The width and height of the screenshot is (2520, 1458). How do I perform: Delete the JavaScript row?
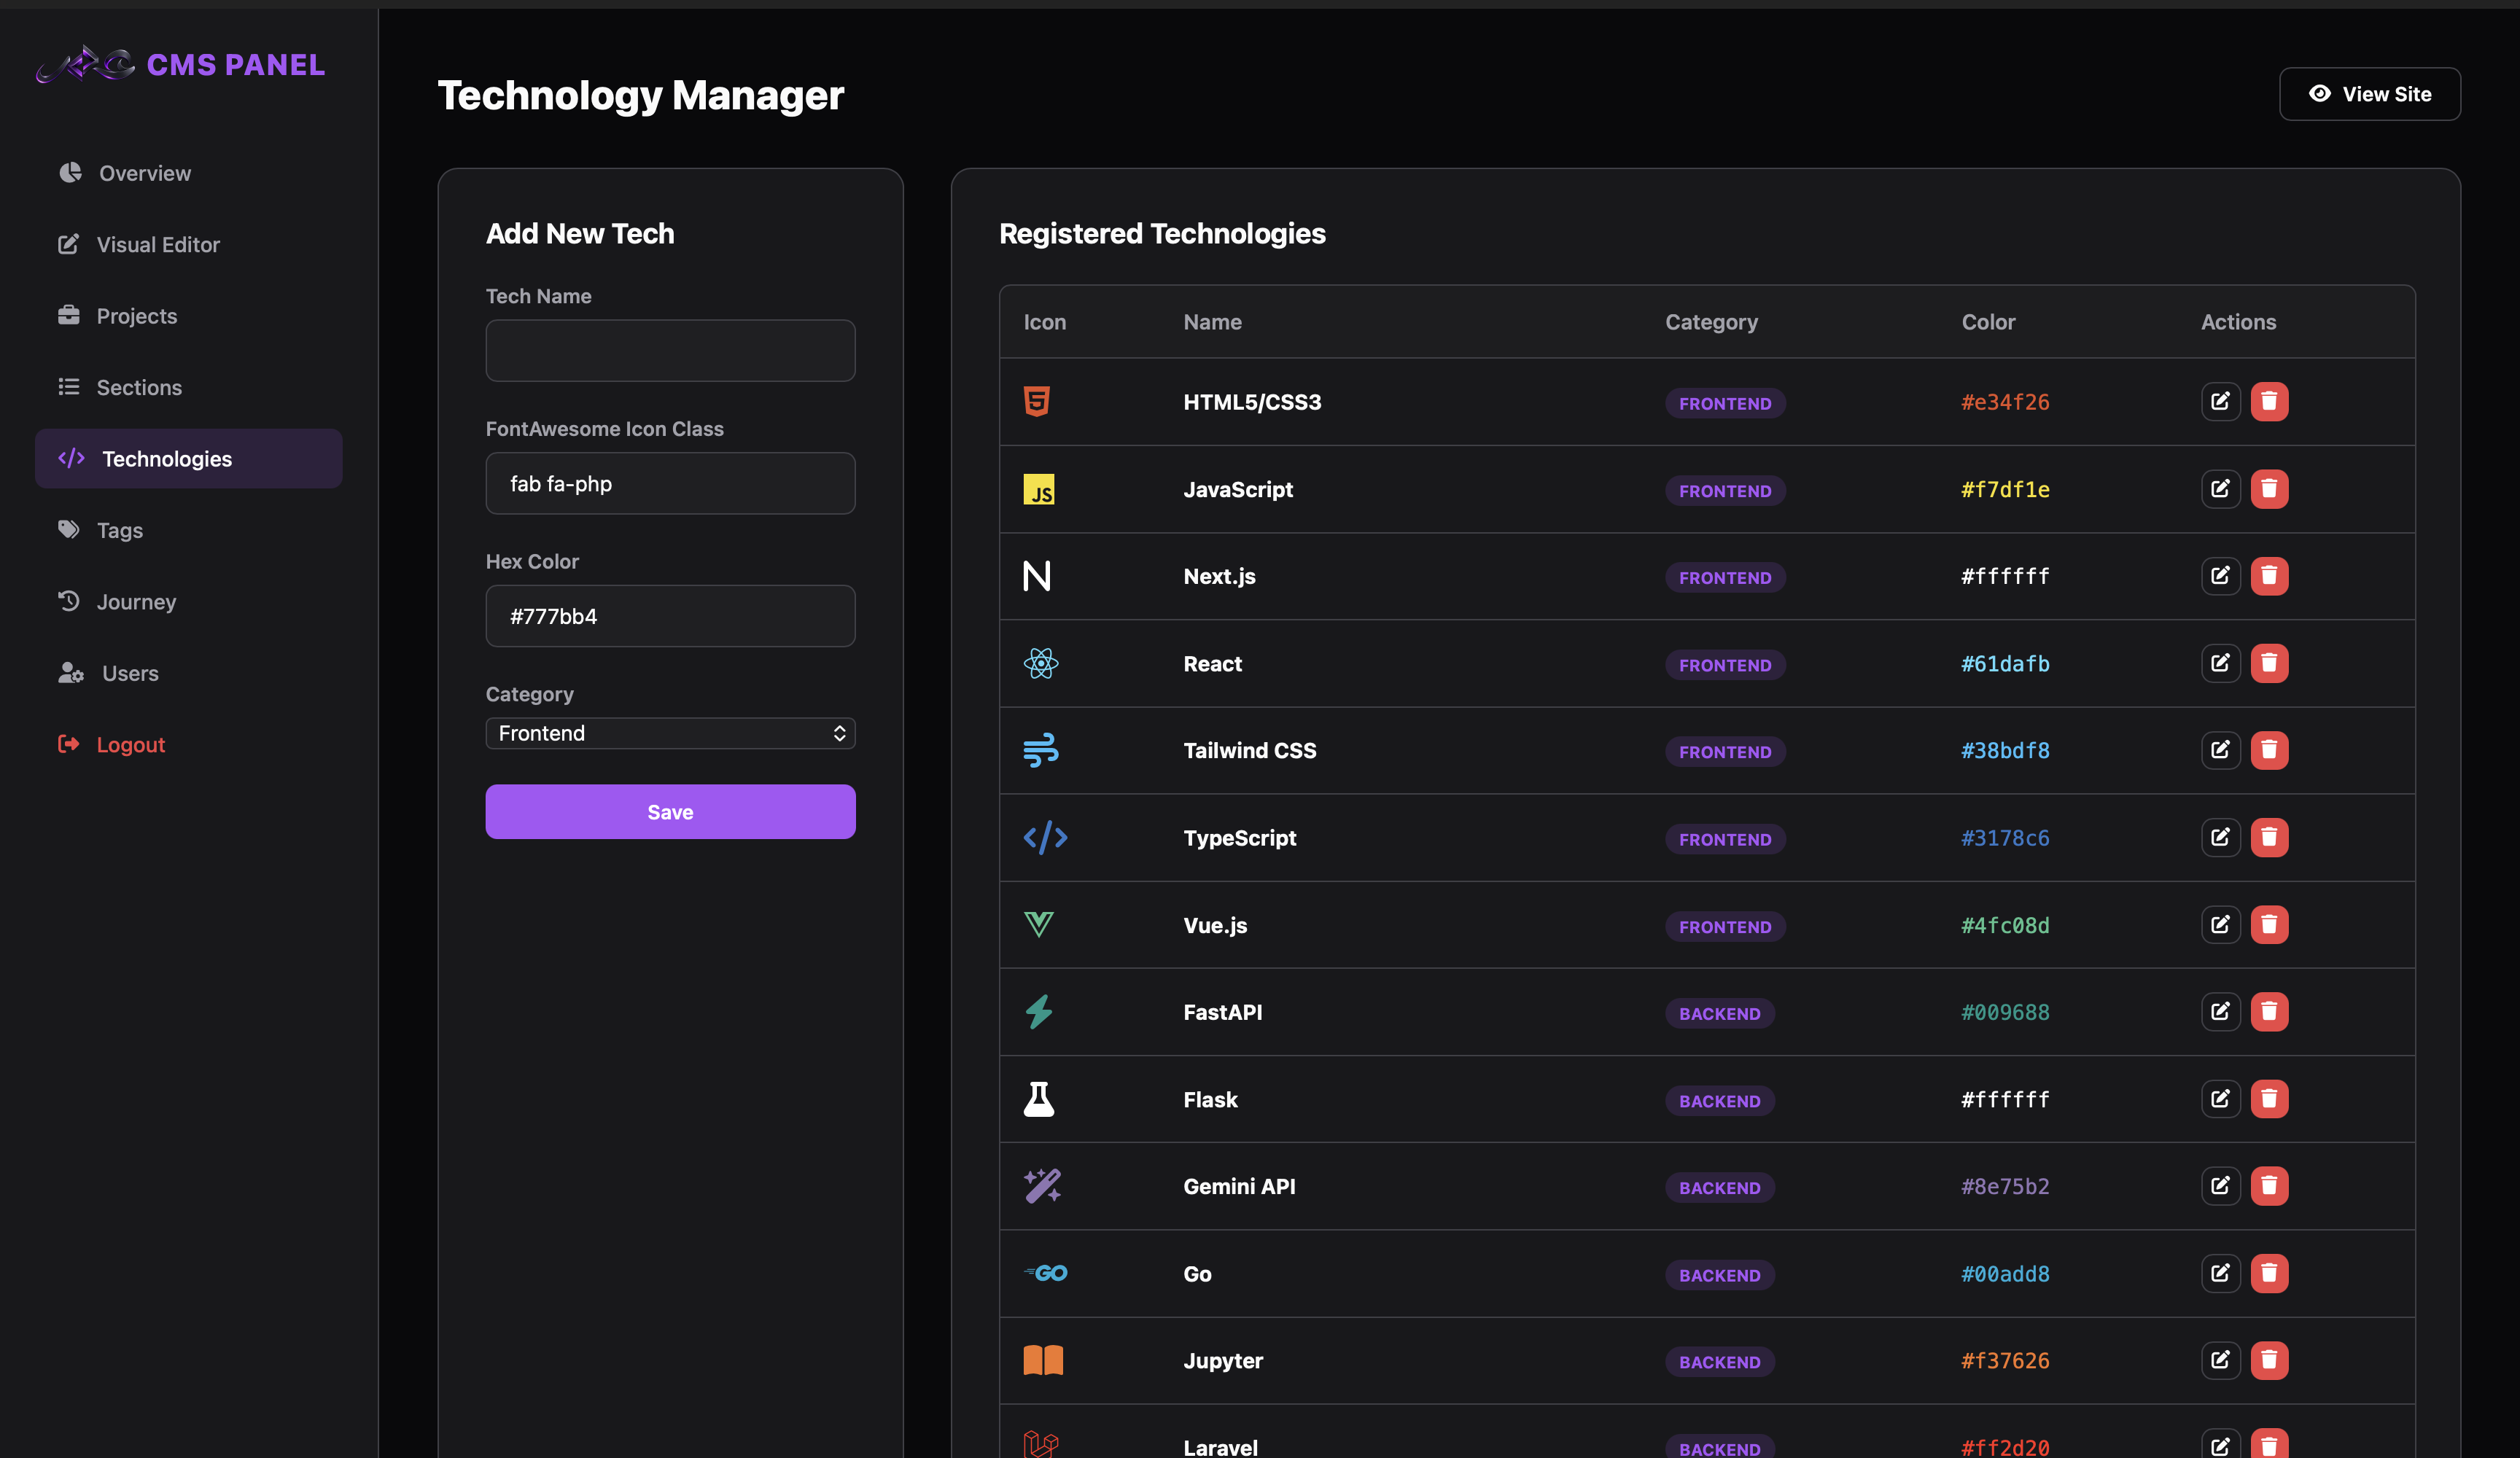tap(2268, 488)
